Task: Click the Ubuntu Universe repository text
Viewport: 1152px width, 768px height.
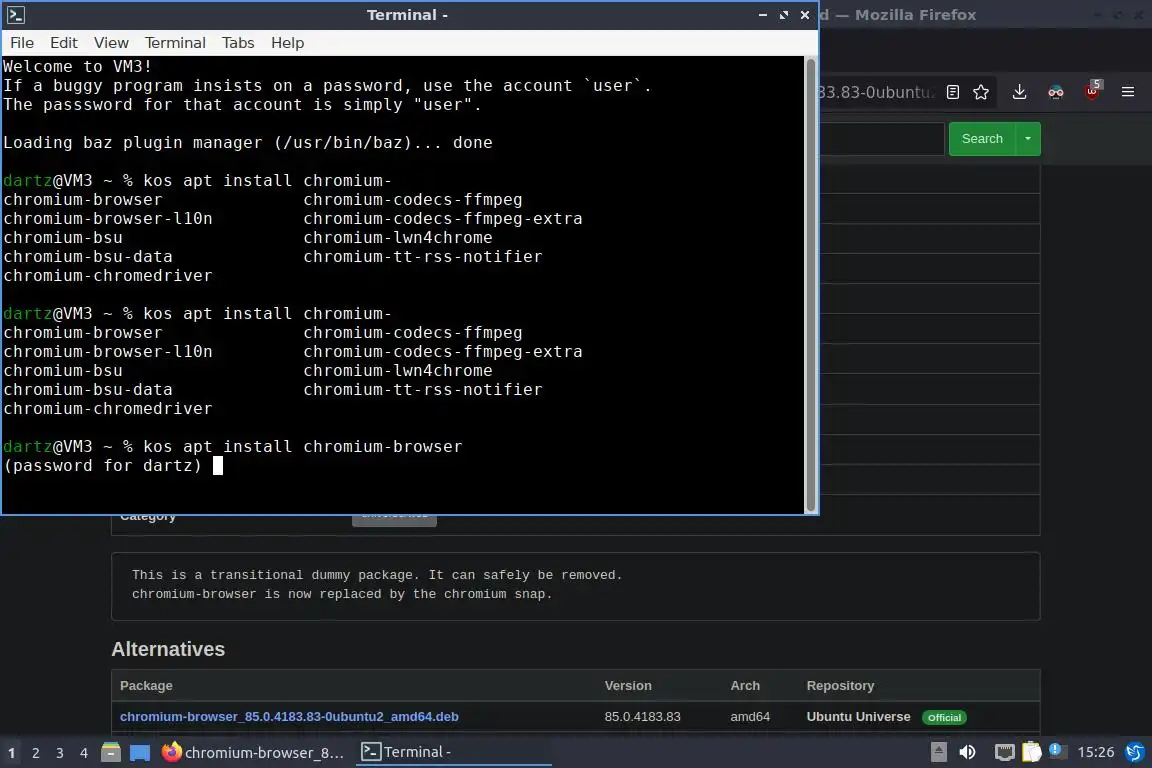Action: [x=858, y=717]
